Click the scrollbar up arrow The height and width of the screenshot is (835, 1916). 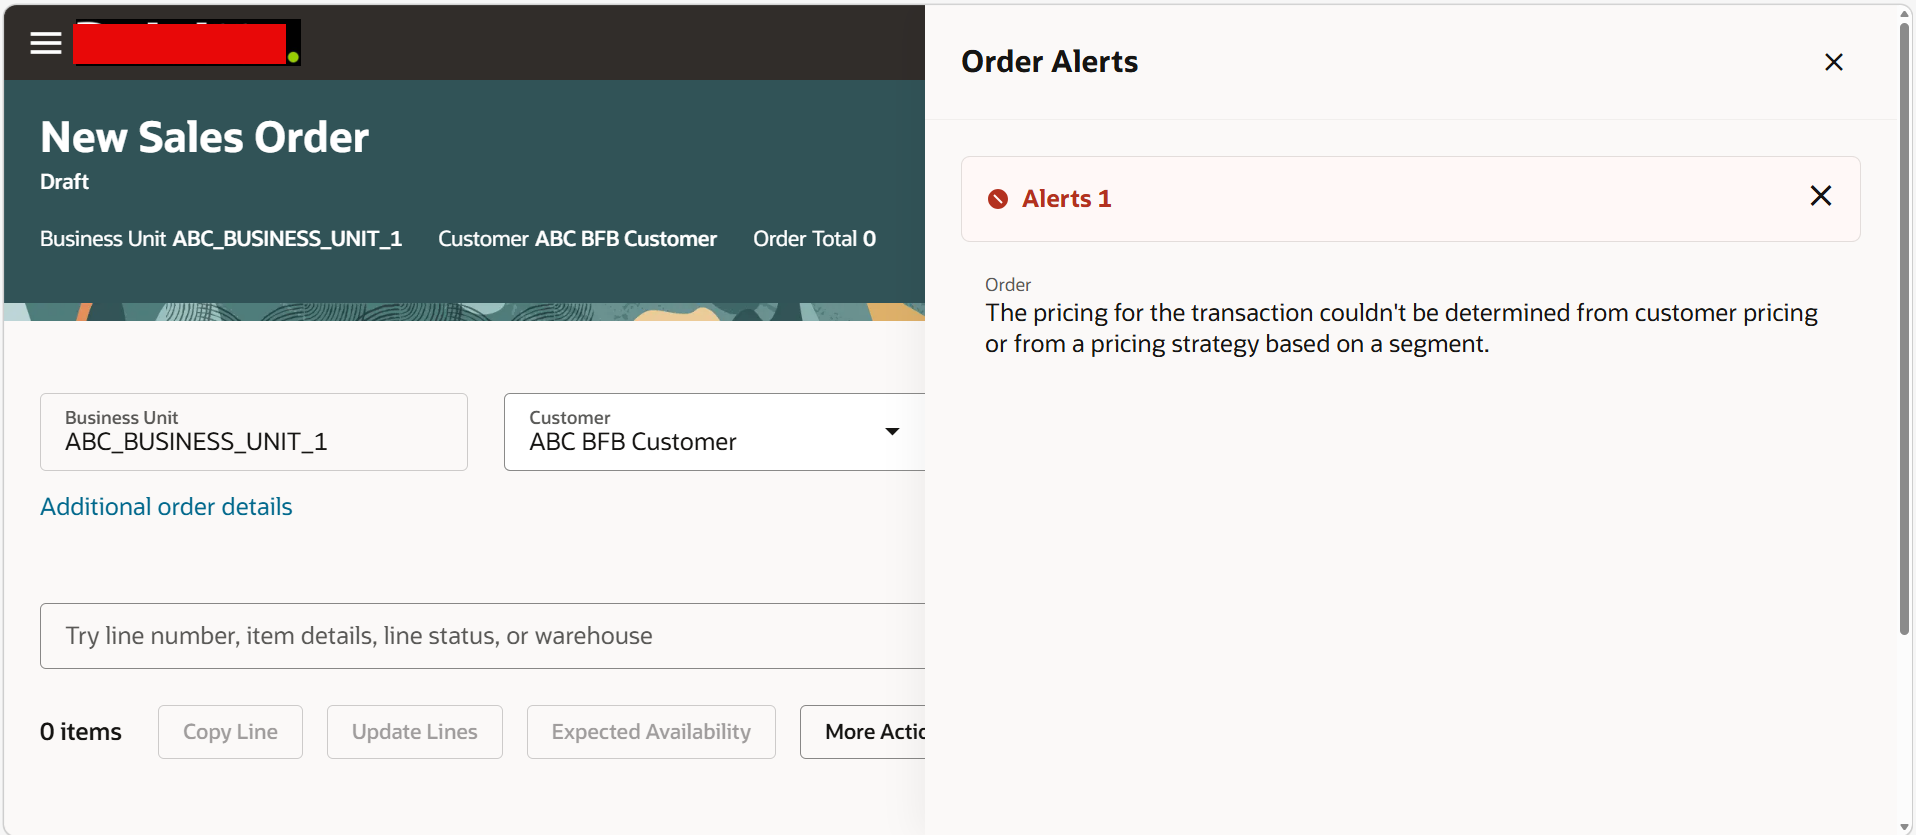(1905, 13)
